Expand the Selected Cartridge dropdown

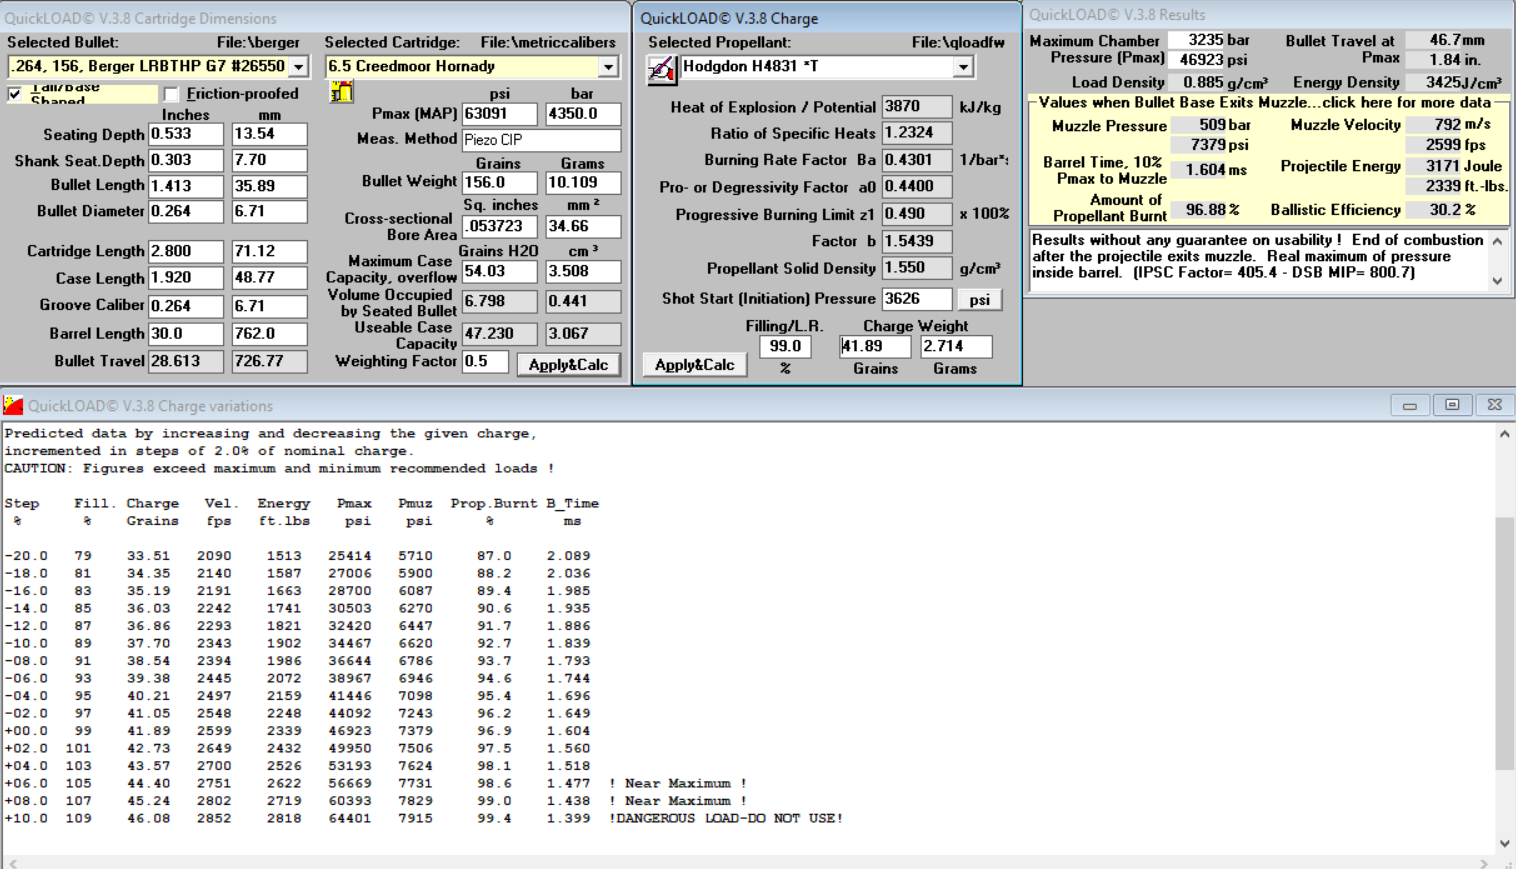pyautogui.click(x=608, y=67)
